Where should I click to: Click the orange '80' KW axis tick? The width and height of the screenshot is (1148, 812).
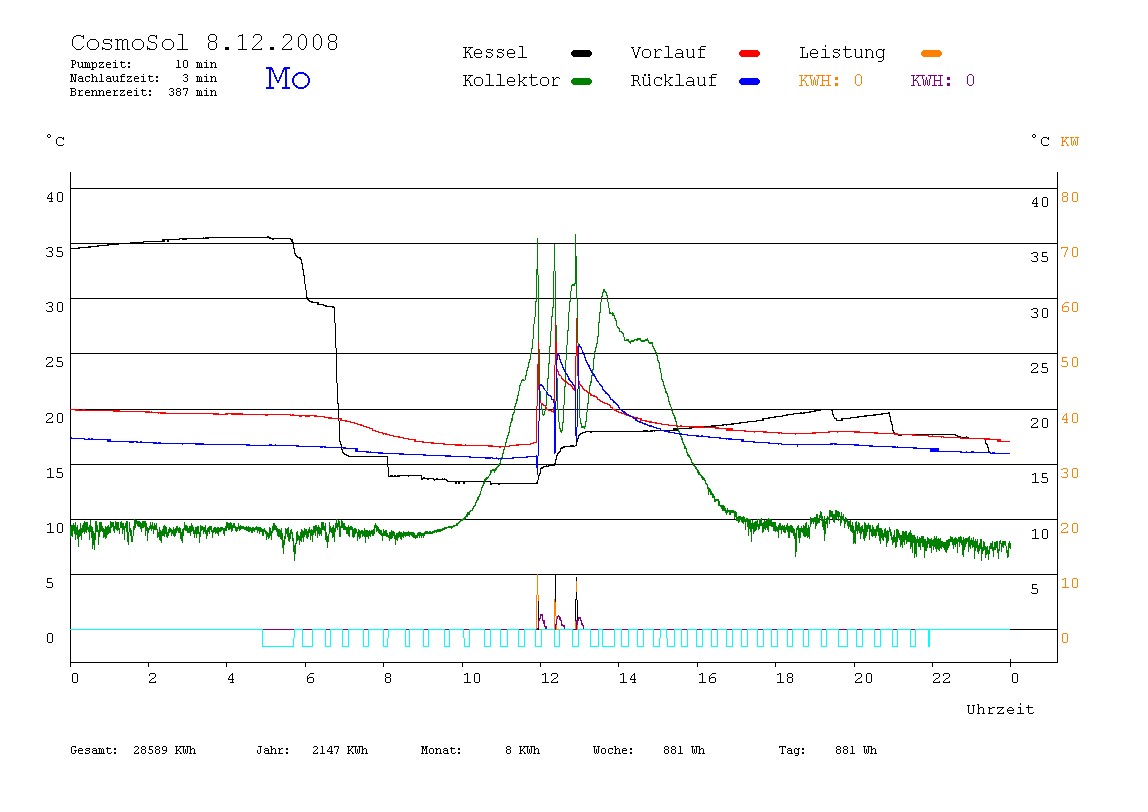[x=1070, y=197]
